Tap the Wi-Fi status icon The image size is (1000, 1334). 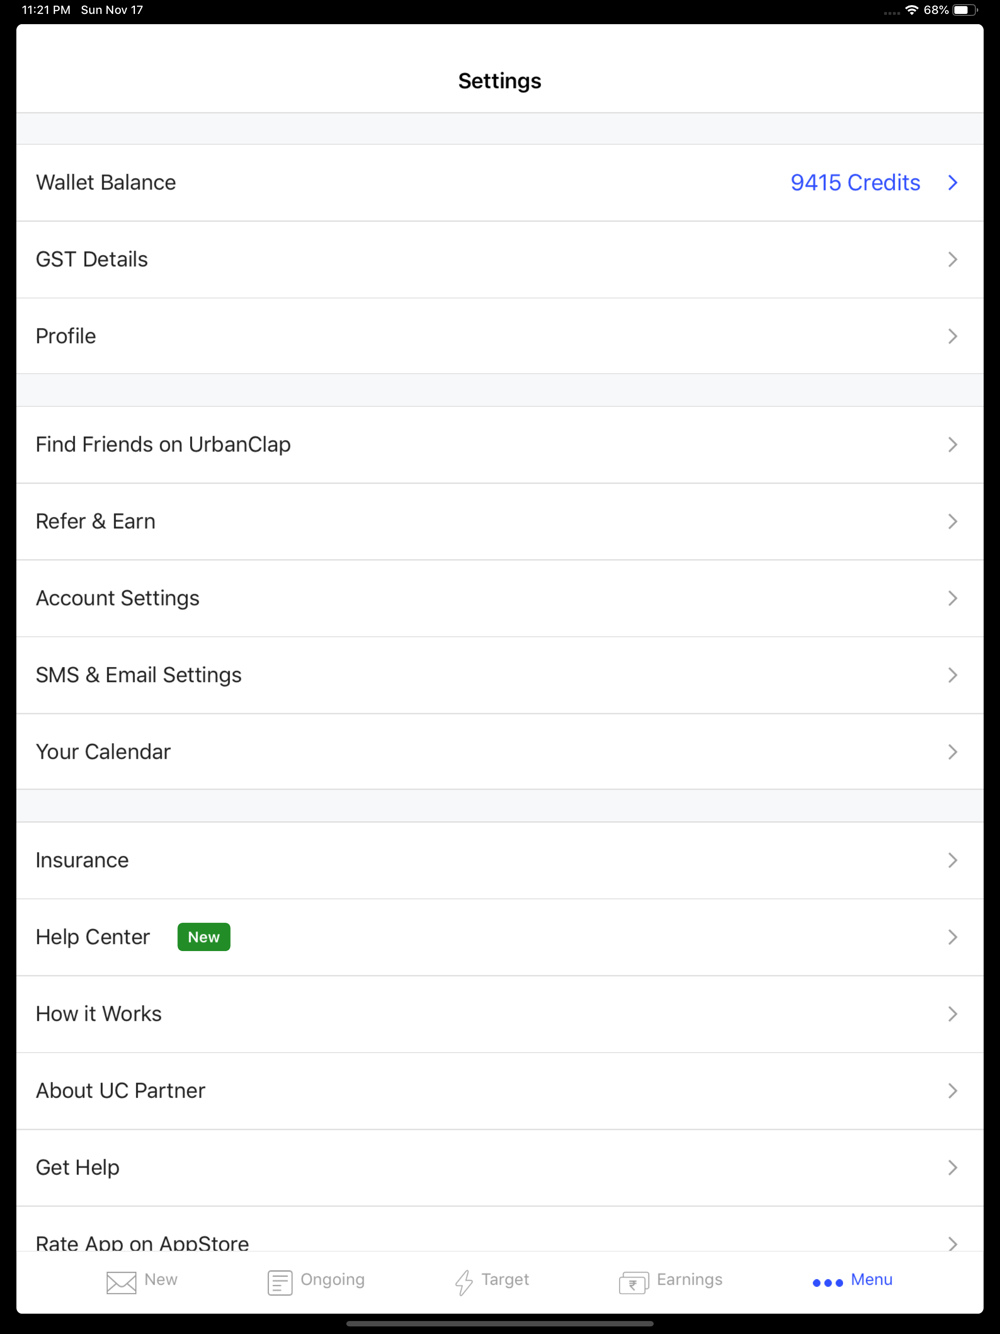coord(912,10)
